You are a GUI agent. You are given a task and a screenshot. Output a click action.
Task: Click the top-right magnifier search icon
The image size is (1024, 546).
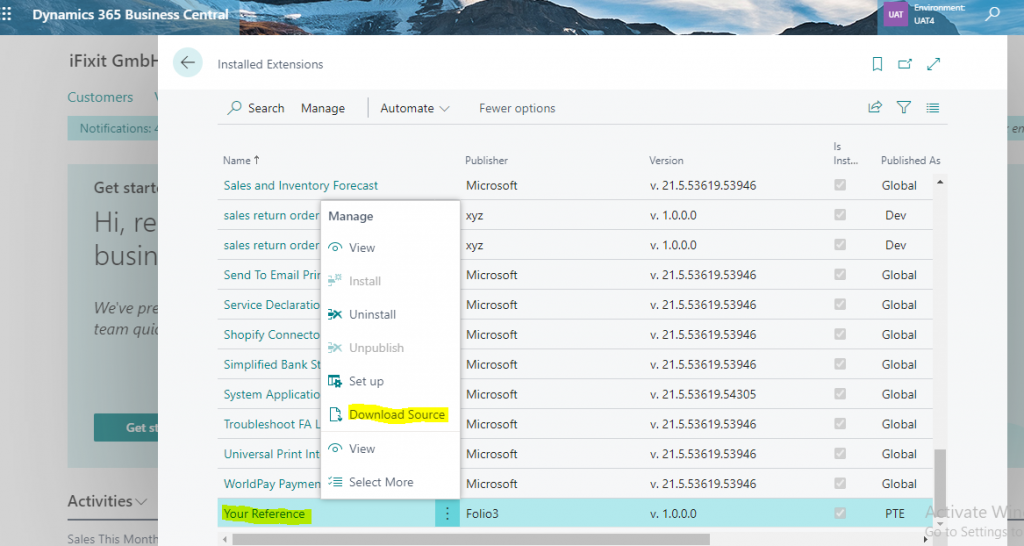point(993,14)
